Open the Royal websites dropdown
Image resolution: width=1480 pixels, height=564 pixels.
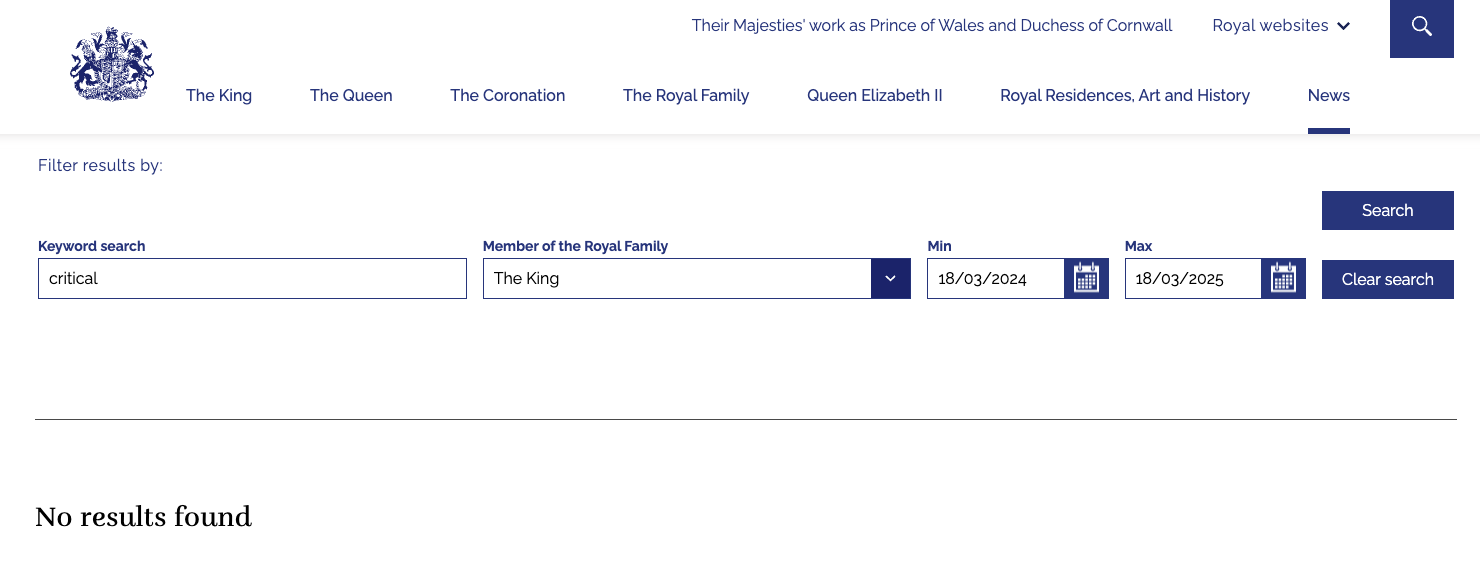pyautogui.click(x=1281, y=26)
